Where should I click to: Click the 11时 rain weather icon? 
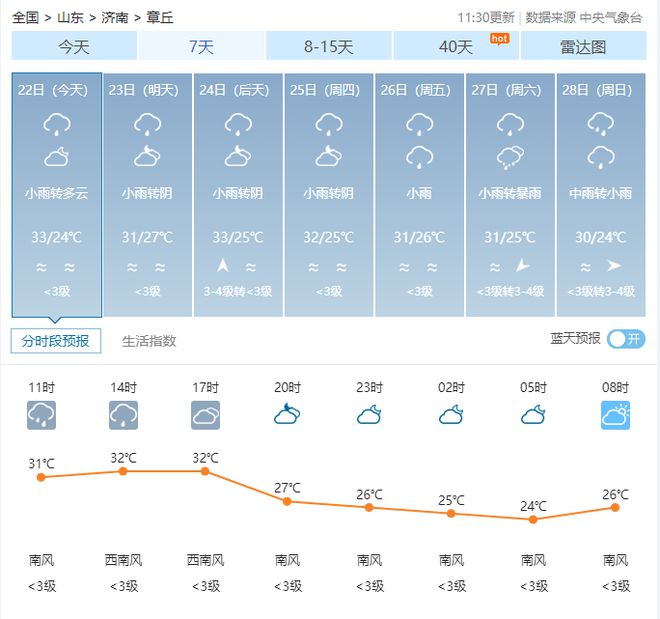pos(41,415)
